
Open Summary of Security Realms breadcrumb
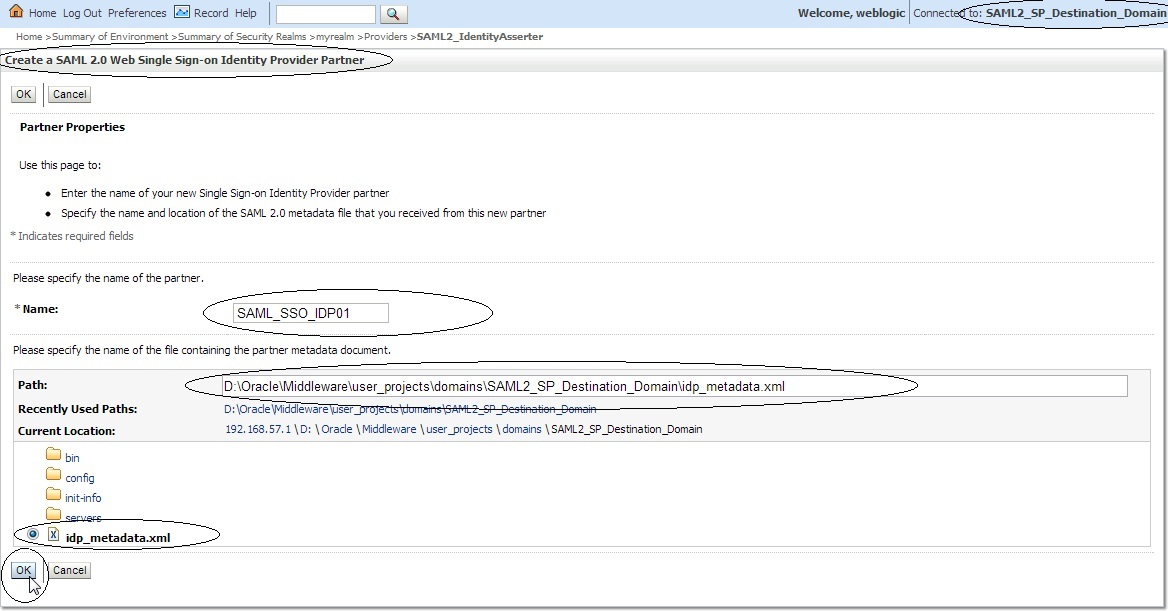coord(242,37)
